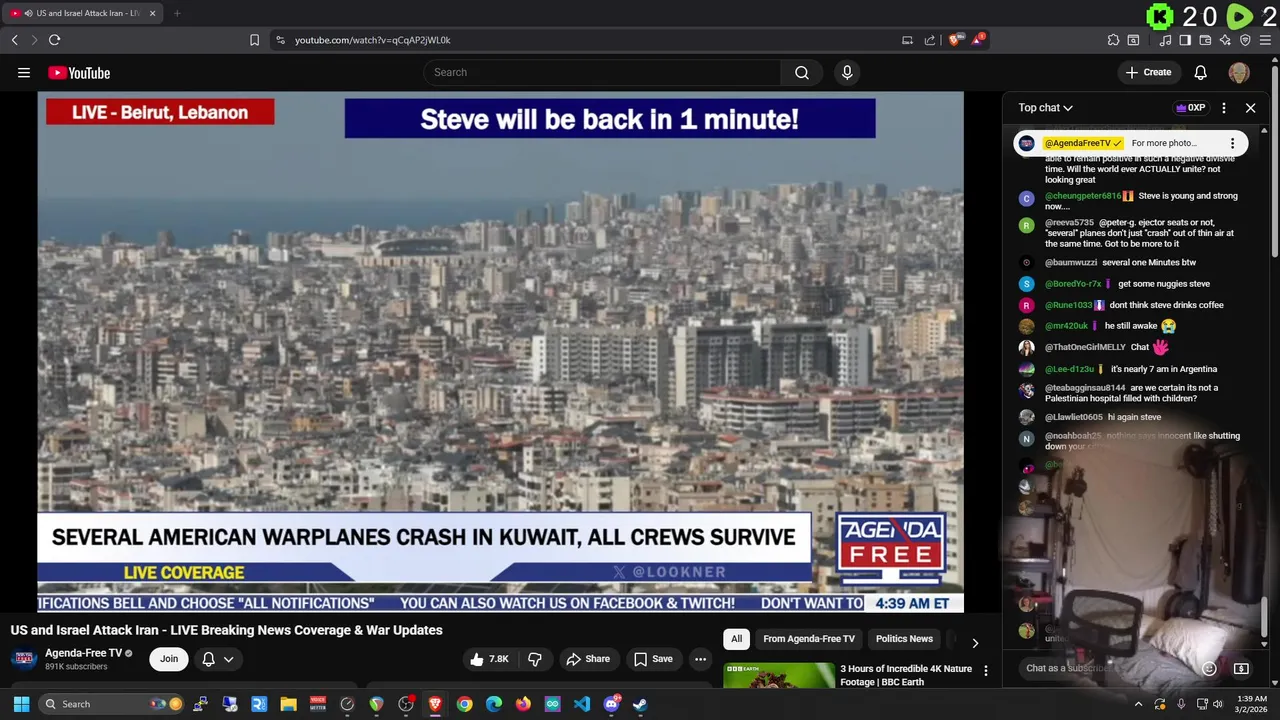View site information icon in address bar
Viewport: 1280px width, 720px height.
pos(280,40)
